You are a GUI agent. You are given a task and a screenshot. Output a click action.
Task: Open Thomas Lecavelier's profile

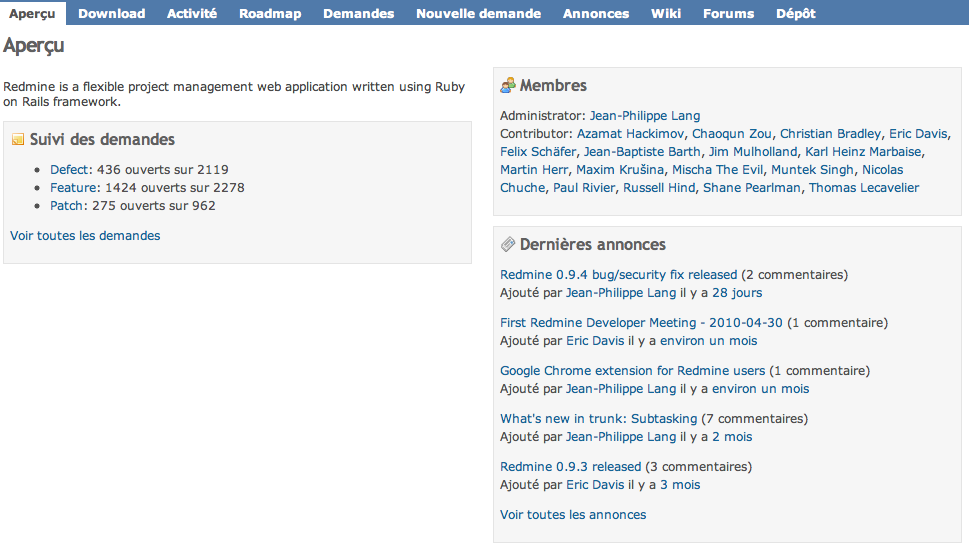click(x=864, y=187)
